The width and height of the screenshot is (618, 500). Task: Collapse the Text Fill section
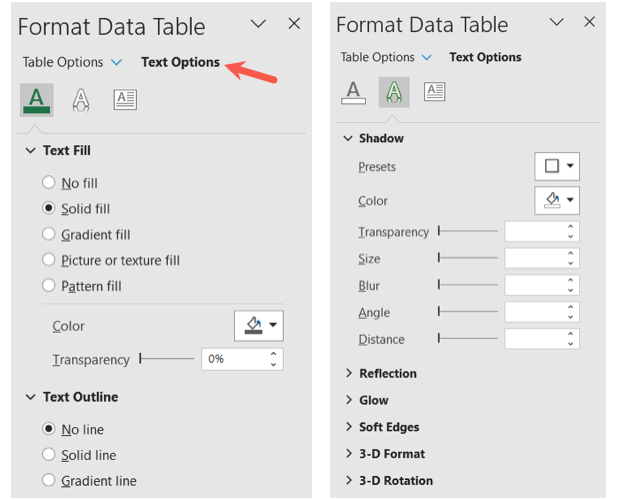[x=30, y=150]
